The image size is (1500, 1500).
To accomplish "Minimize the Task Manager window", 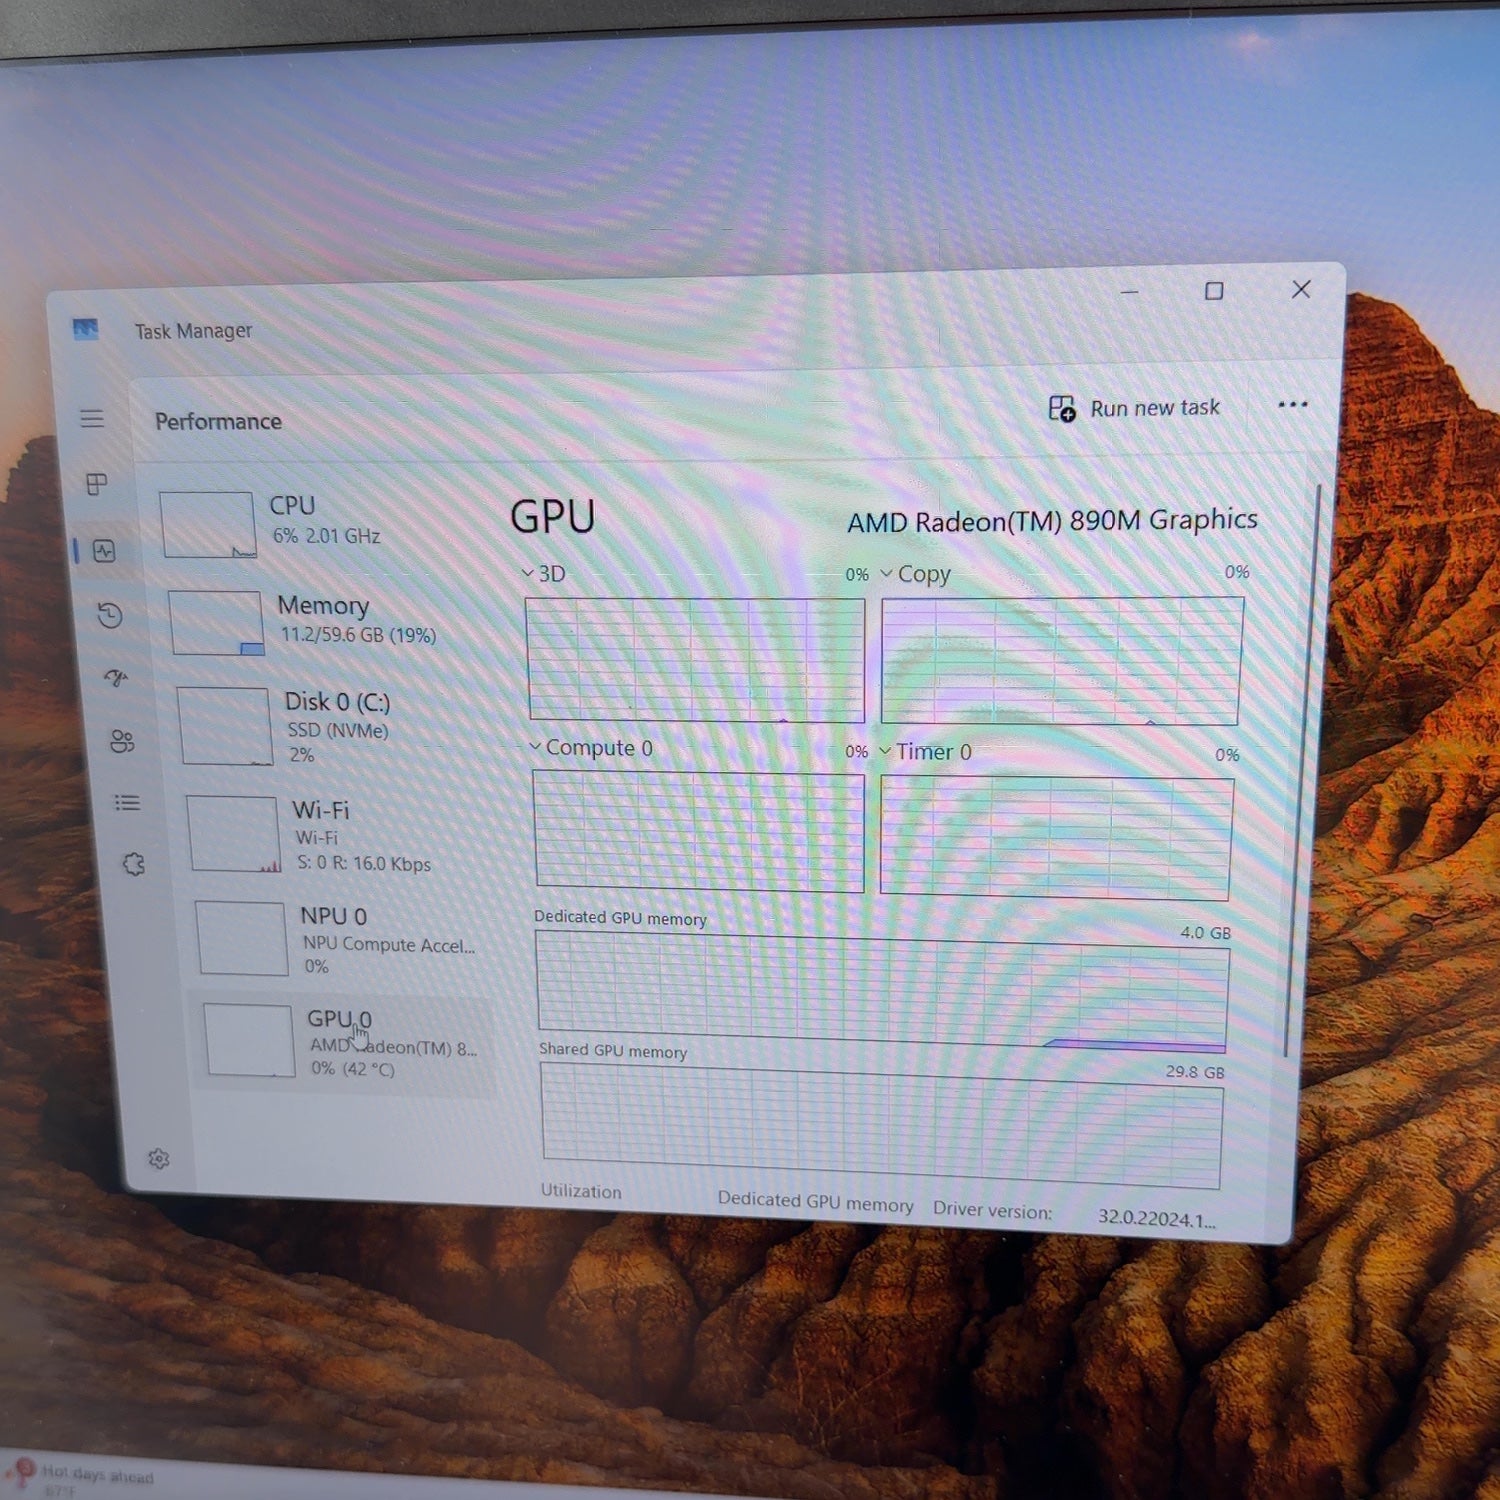I will [x=1130, y=292].
